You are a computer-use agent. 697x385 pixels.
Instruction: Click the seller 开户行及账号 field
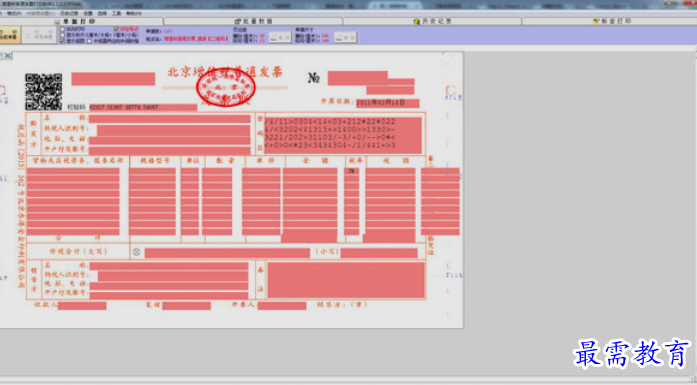tap(169, 295)
